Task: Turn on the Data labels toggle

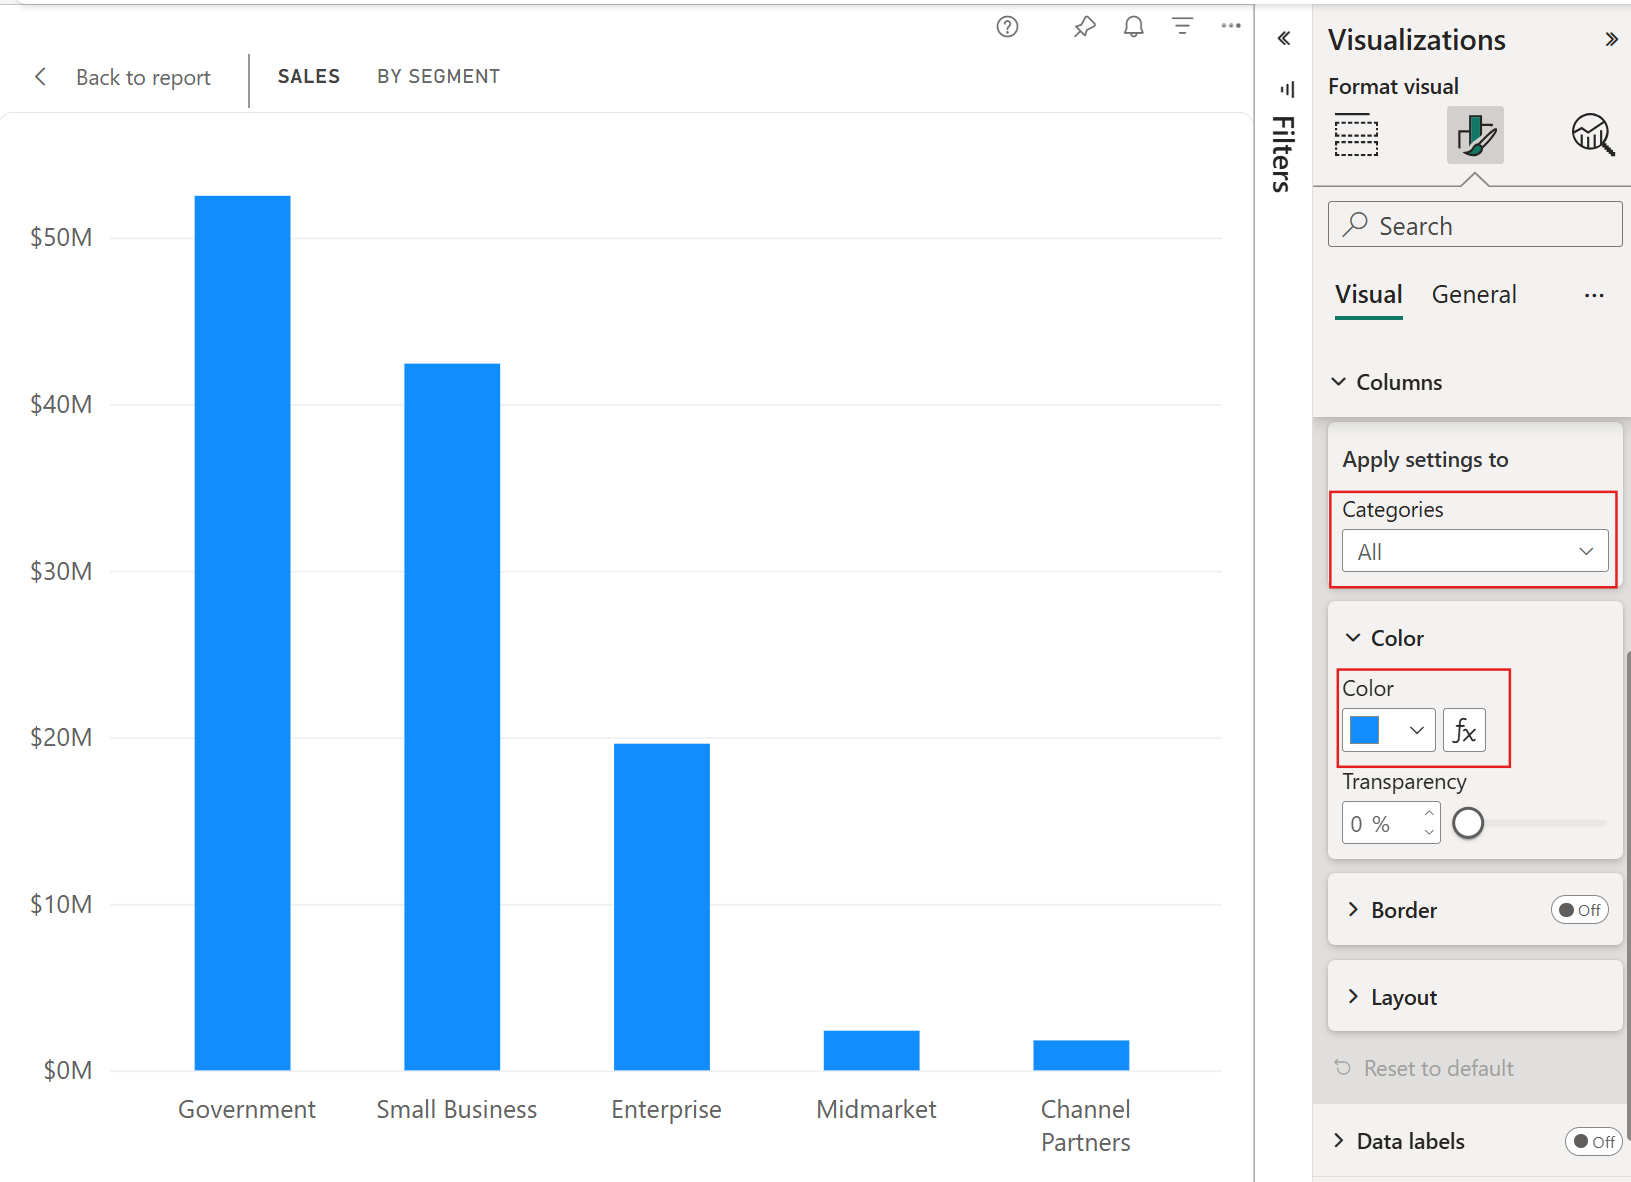Action: (x=1593, y=1141)
